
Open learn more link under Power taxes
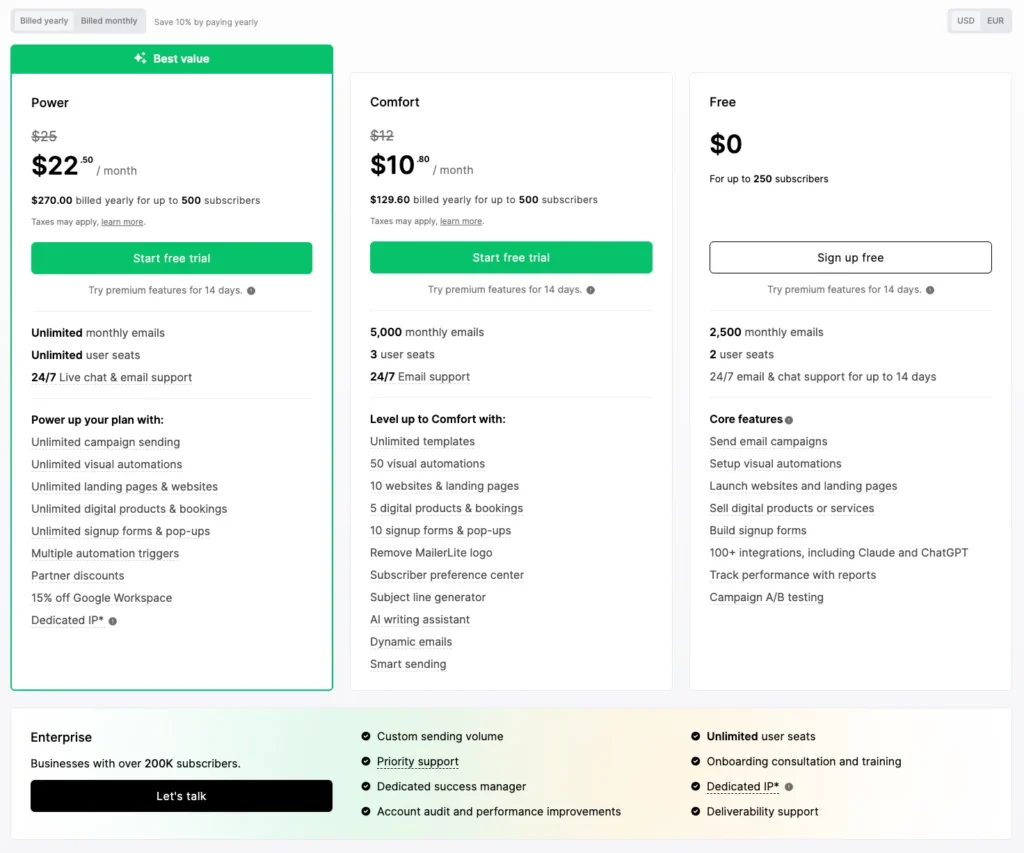coord(122,222)
